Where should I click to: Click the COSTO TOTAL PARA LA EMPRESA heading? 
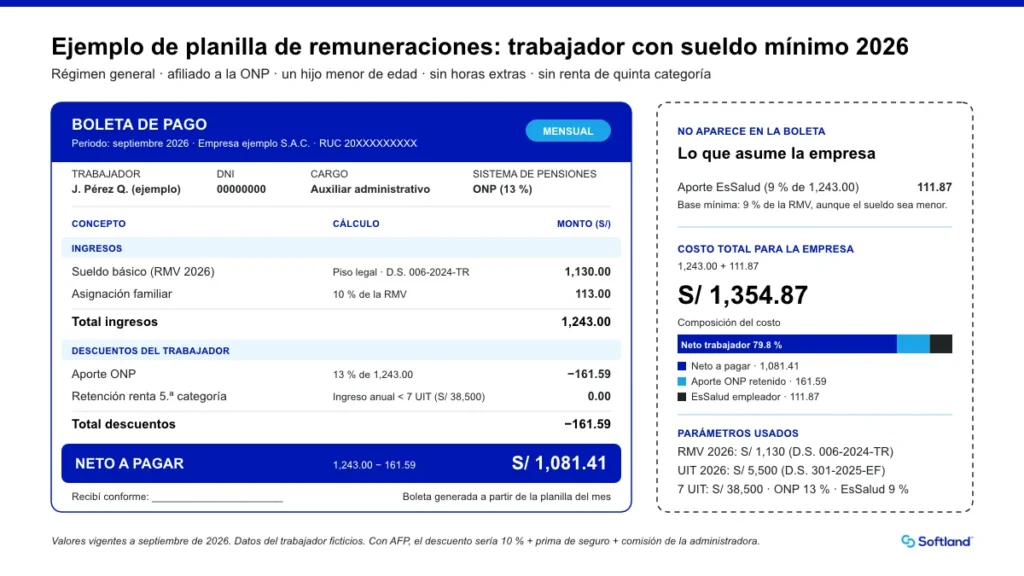(x=765, y=249)
